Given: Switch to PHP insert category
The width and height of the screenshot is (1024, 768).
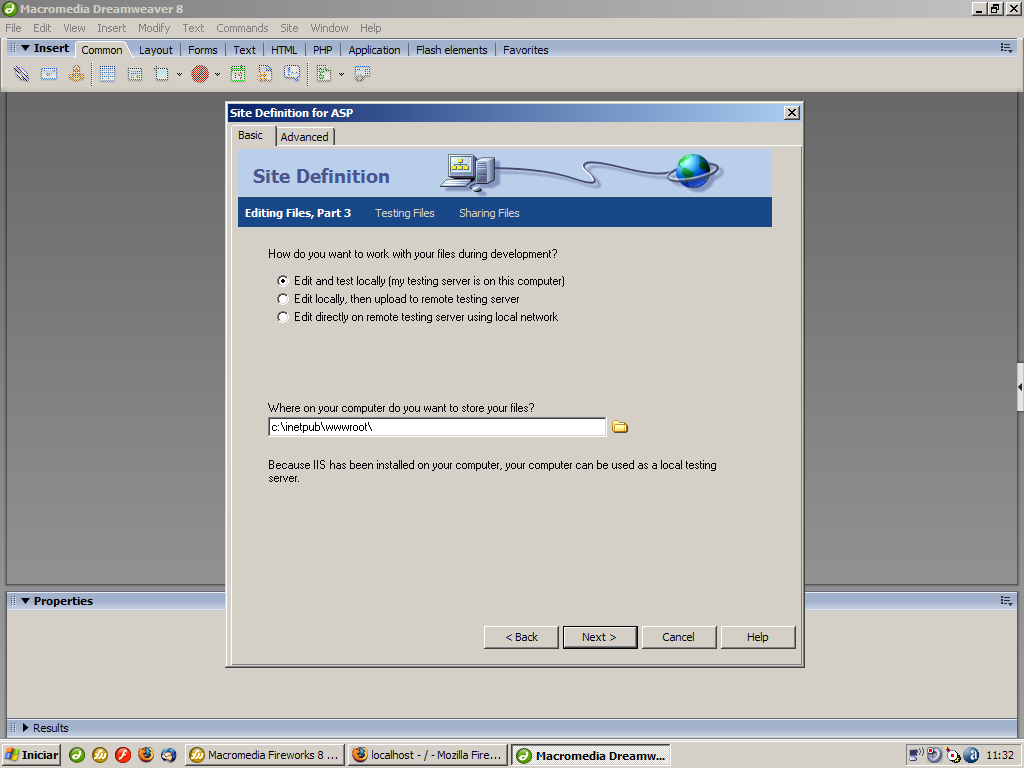Looking at the screenshot, I should 323,50.
